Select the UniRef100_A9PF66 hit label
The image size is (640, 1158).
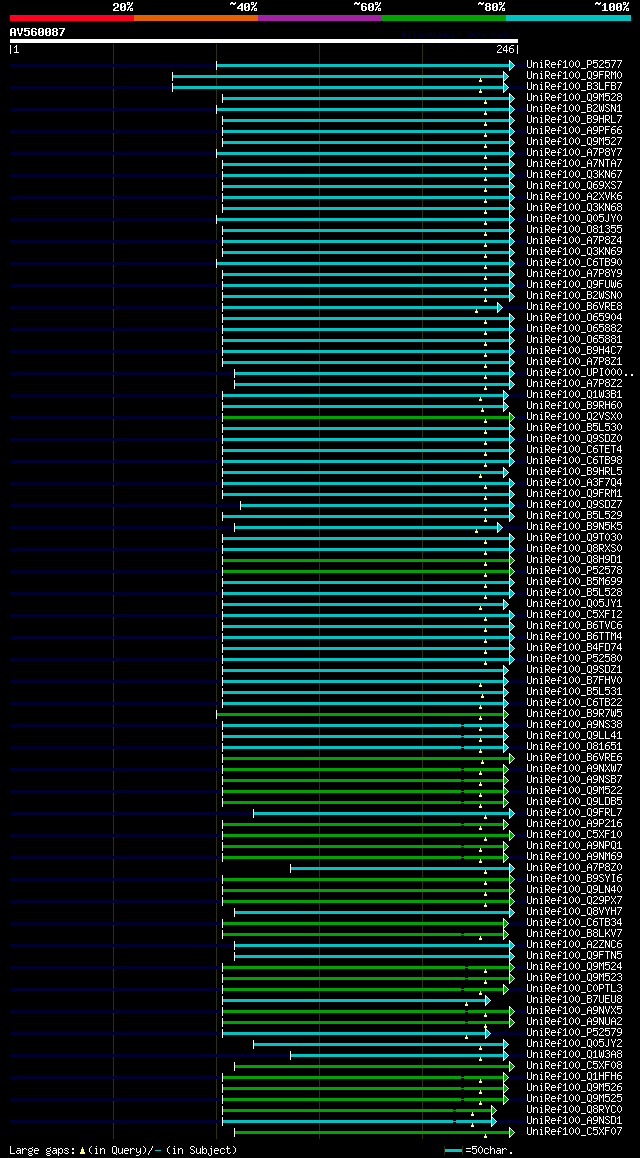tap(574, 130)
